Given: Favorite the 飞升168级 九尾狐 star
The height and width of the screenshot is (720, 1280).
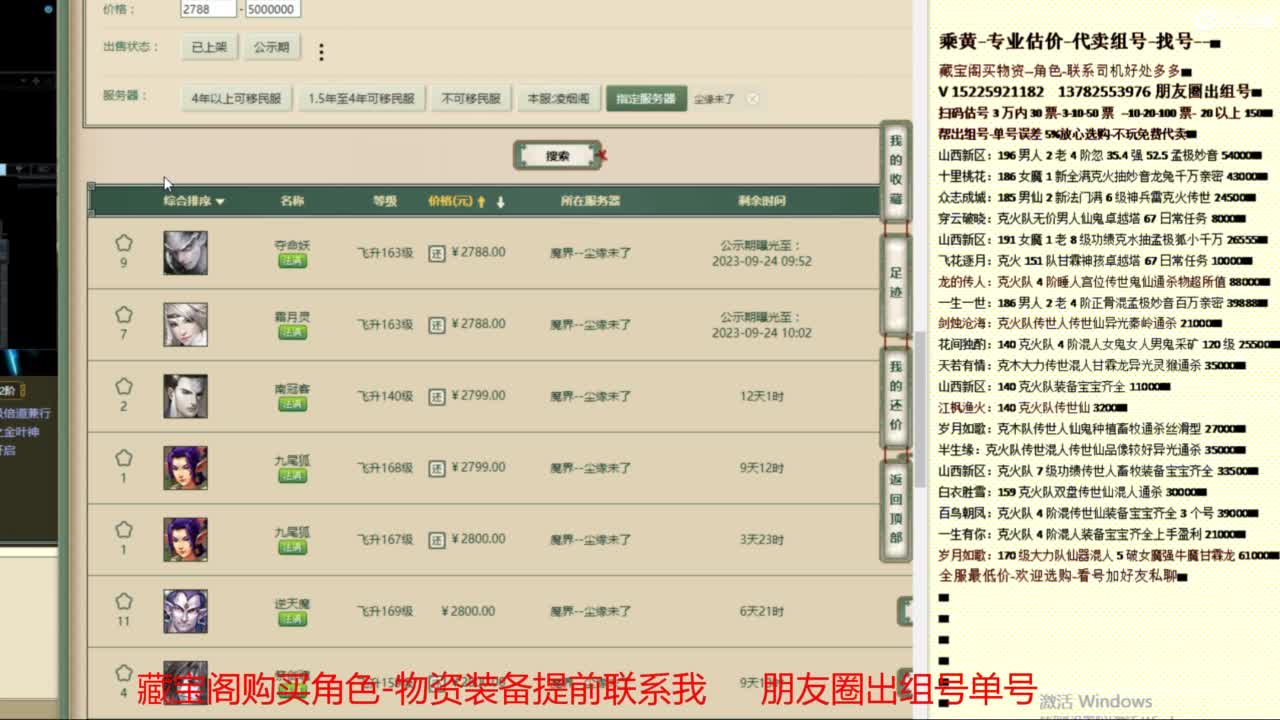Looking at the screenshot, I should click(123, 458).
